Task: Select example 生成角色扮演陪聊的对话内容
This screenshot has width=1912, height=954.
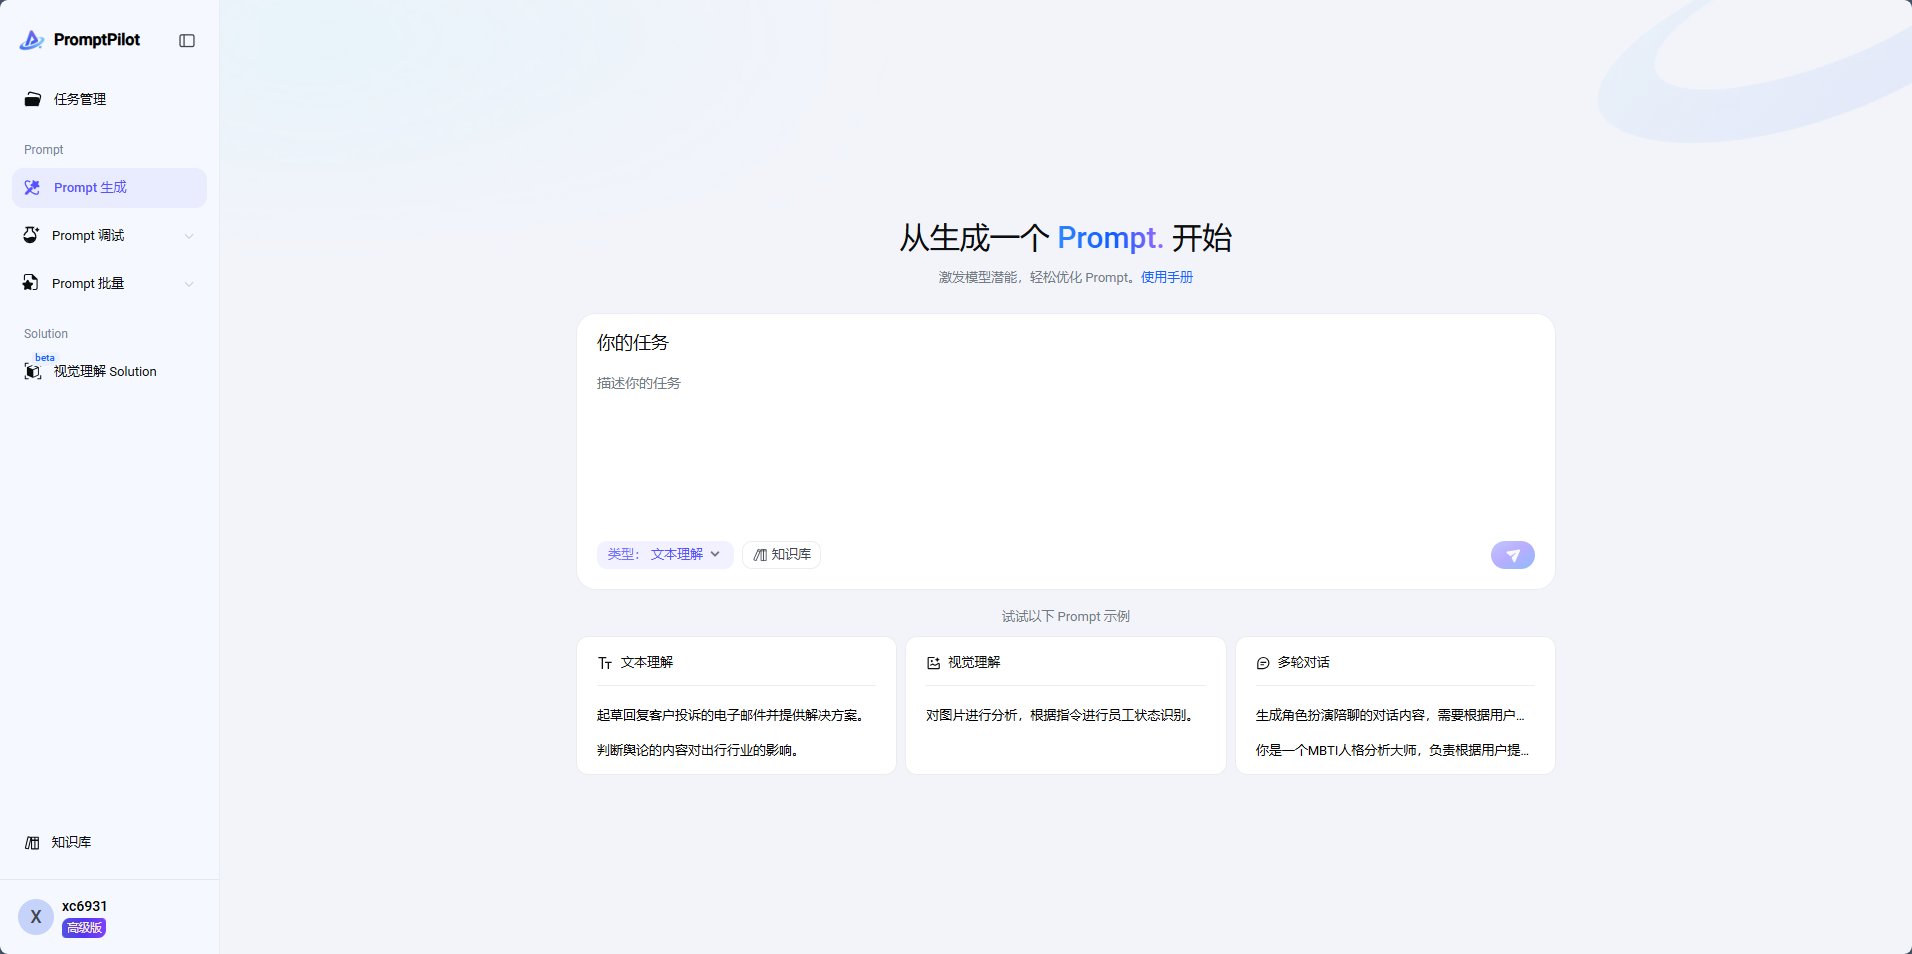Action: point(1390,715)
